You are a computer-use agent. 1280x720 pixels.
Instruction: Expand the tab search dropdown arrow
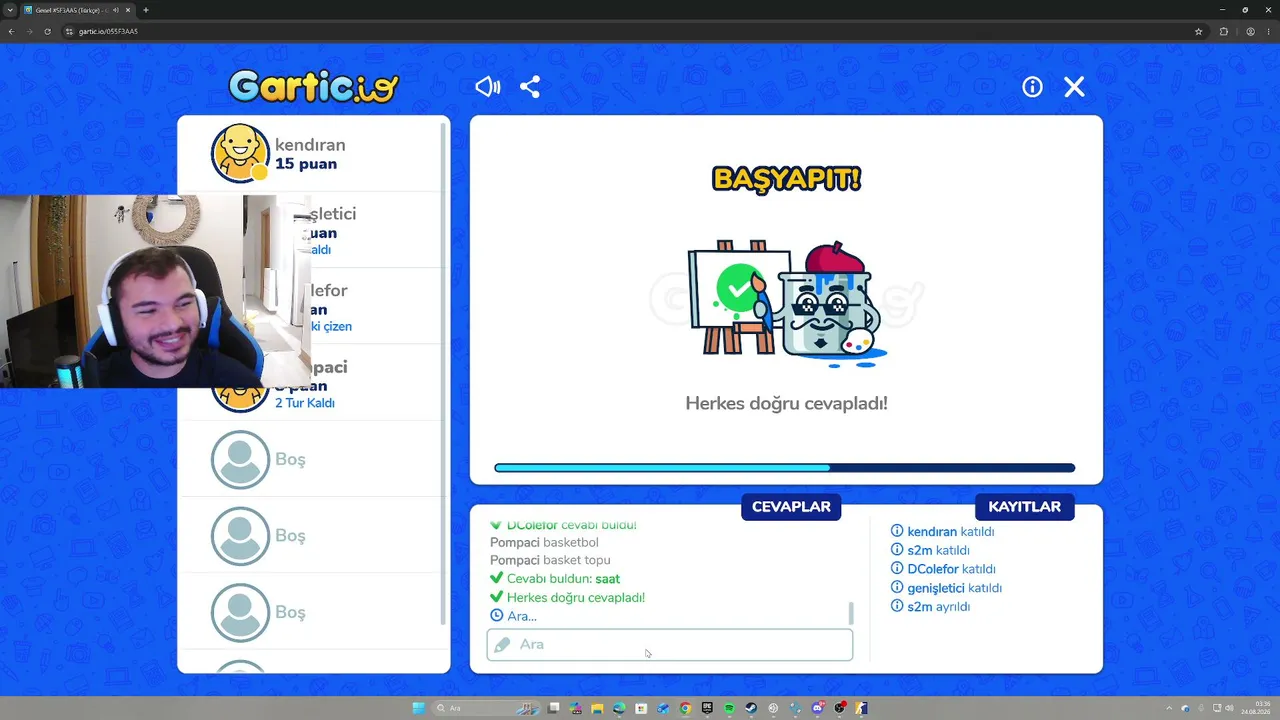point(10,10)
